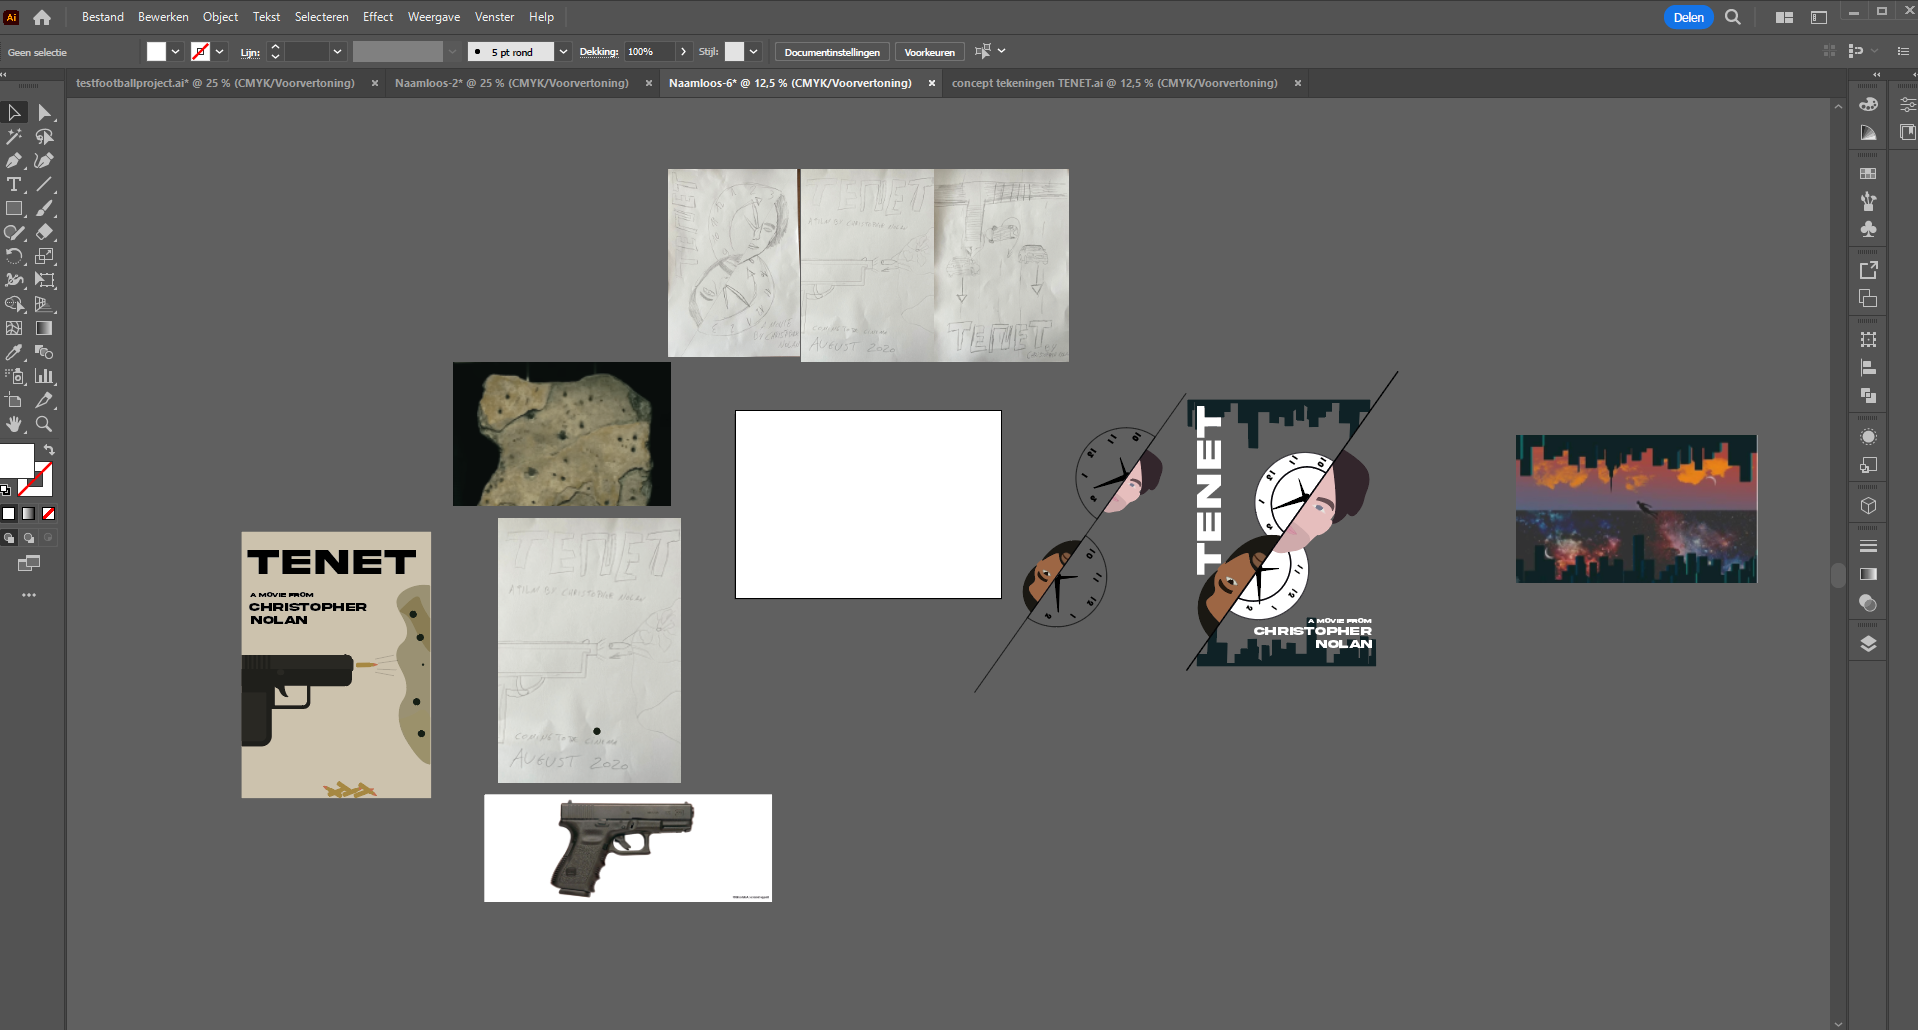Choose the Column Graph tool
The width and height of the screenshot is (1918, 1030).
(x=44, y=376)
